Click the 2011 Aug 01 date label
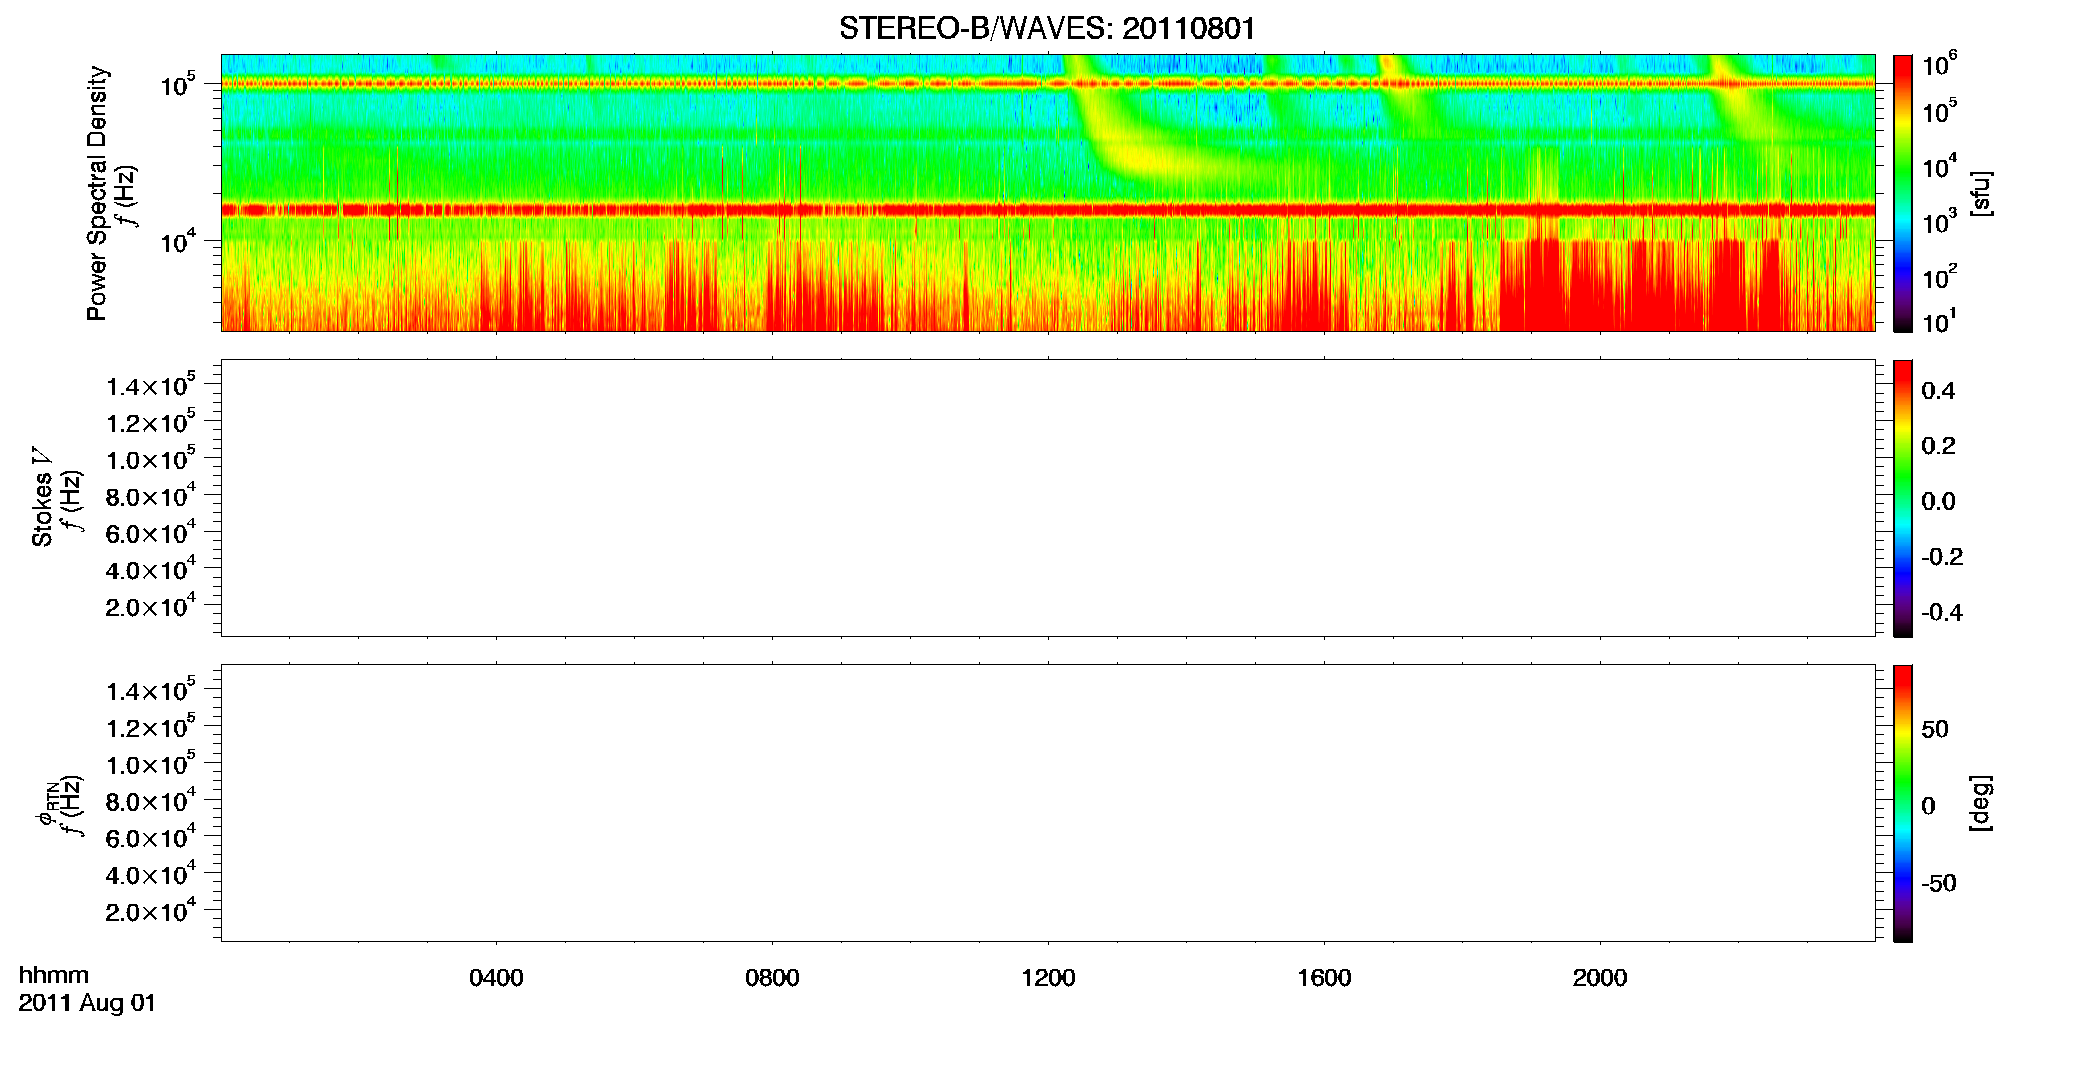The height and width of the screenshot is (1080, 2096). click(87, 1003)
